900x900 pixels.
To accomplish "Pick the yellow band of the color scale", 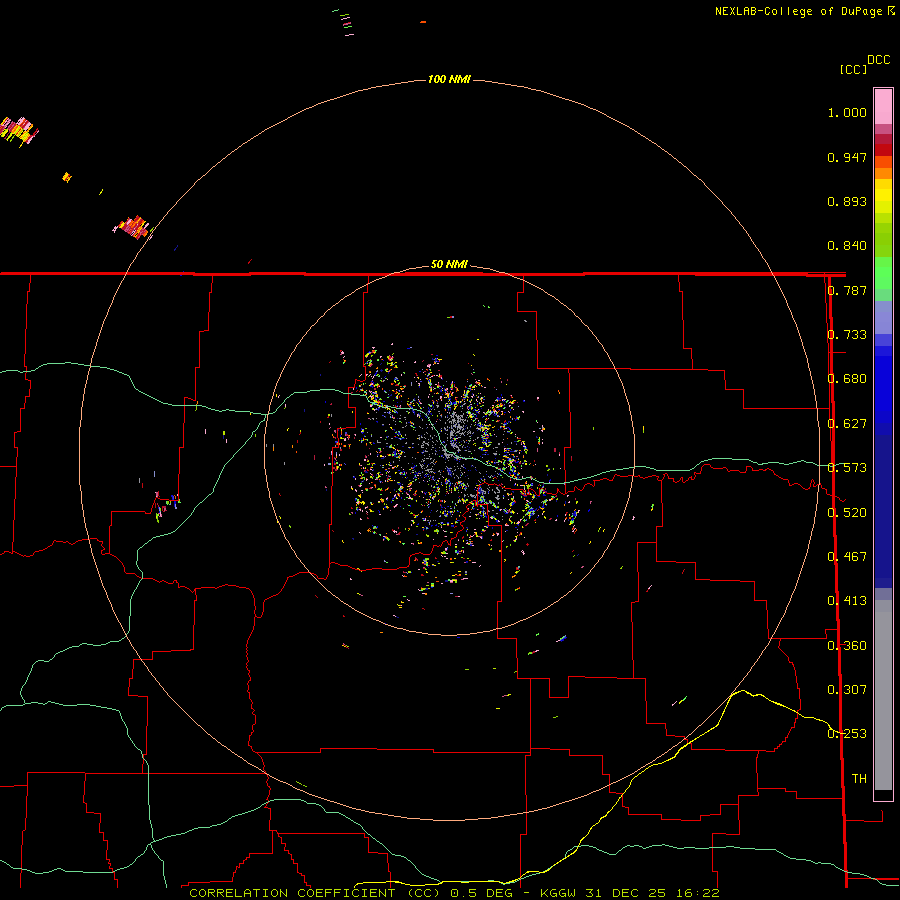I will tap(883, 196).
